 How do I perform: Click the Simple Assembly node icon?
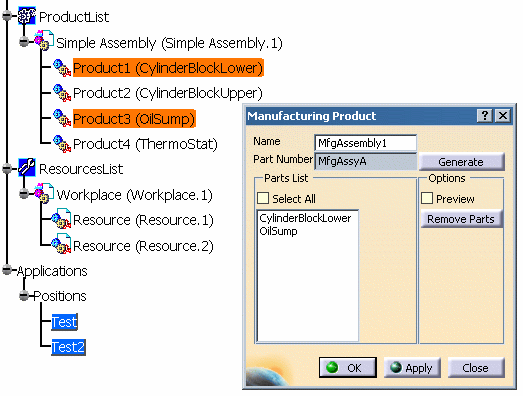pos(44,41)
